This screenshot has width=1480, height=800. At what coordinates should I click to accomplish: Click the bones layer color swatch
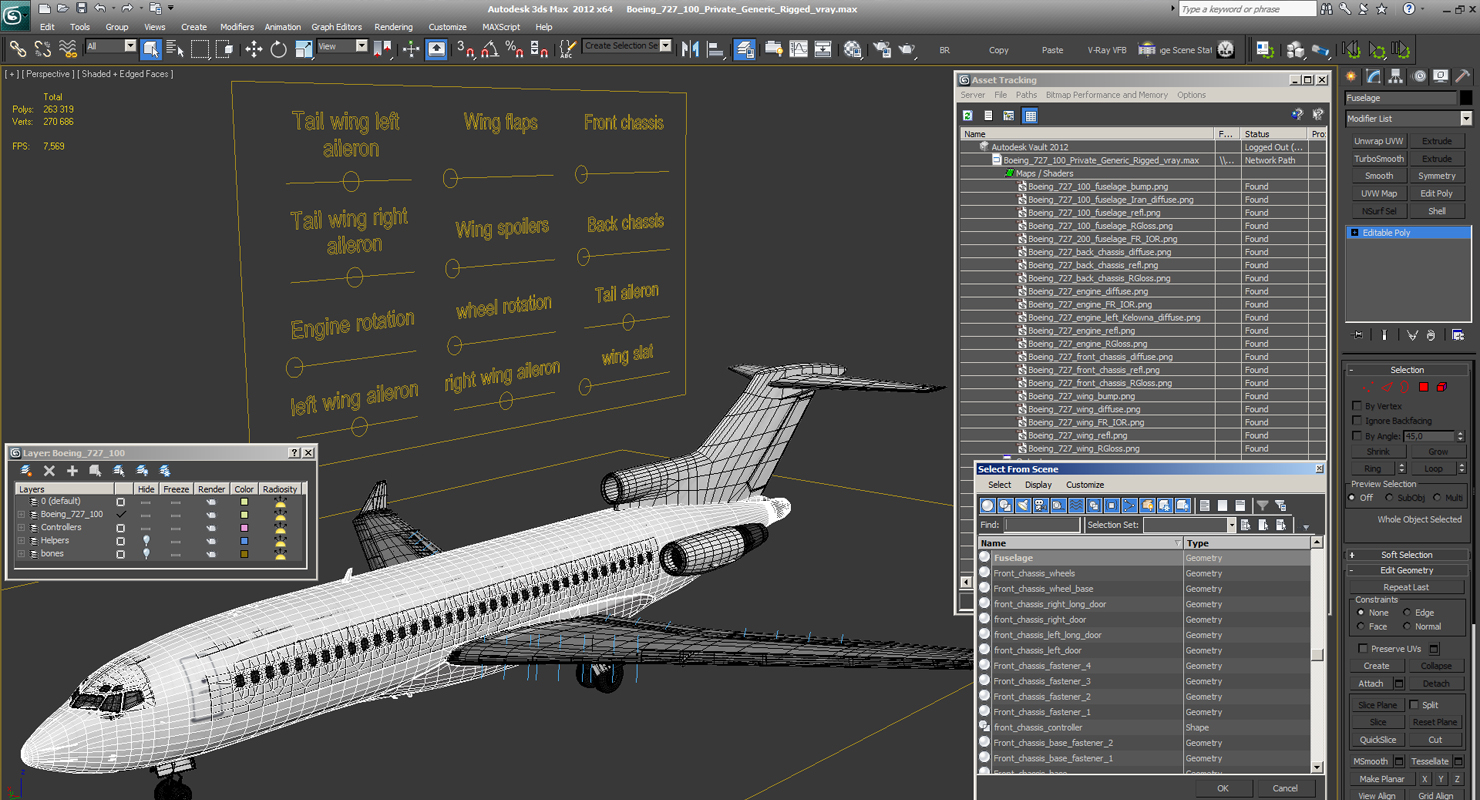point(244,553)
